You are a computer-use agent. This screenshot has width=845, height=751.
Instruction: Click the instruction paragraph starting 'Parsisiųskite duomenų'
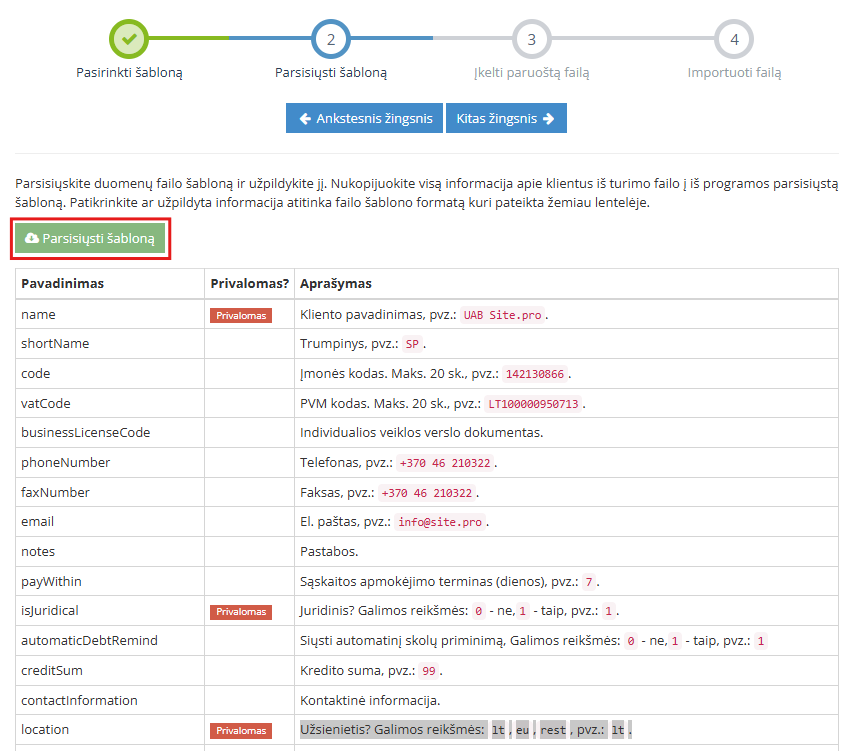pos(426,193)
